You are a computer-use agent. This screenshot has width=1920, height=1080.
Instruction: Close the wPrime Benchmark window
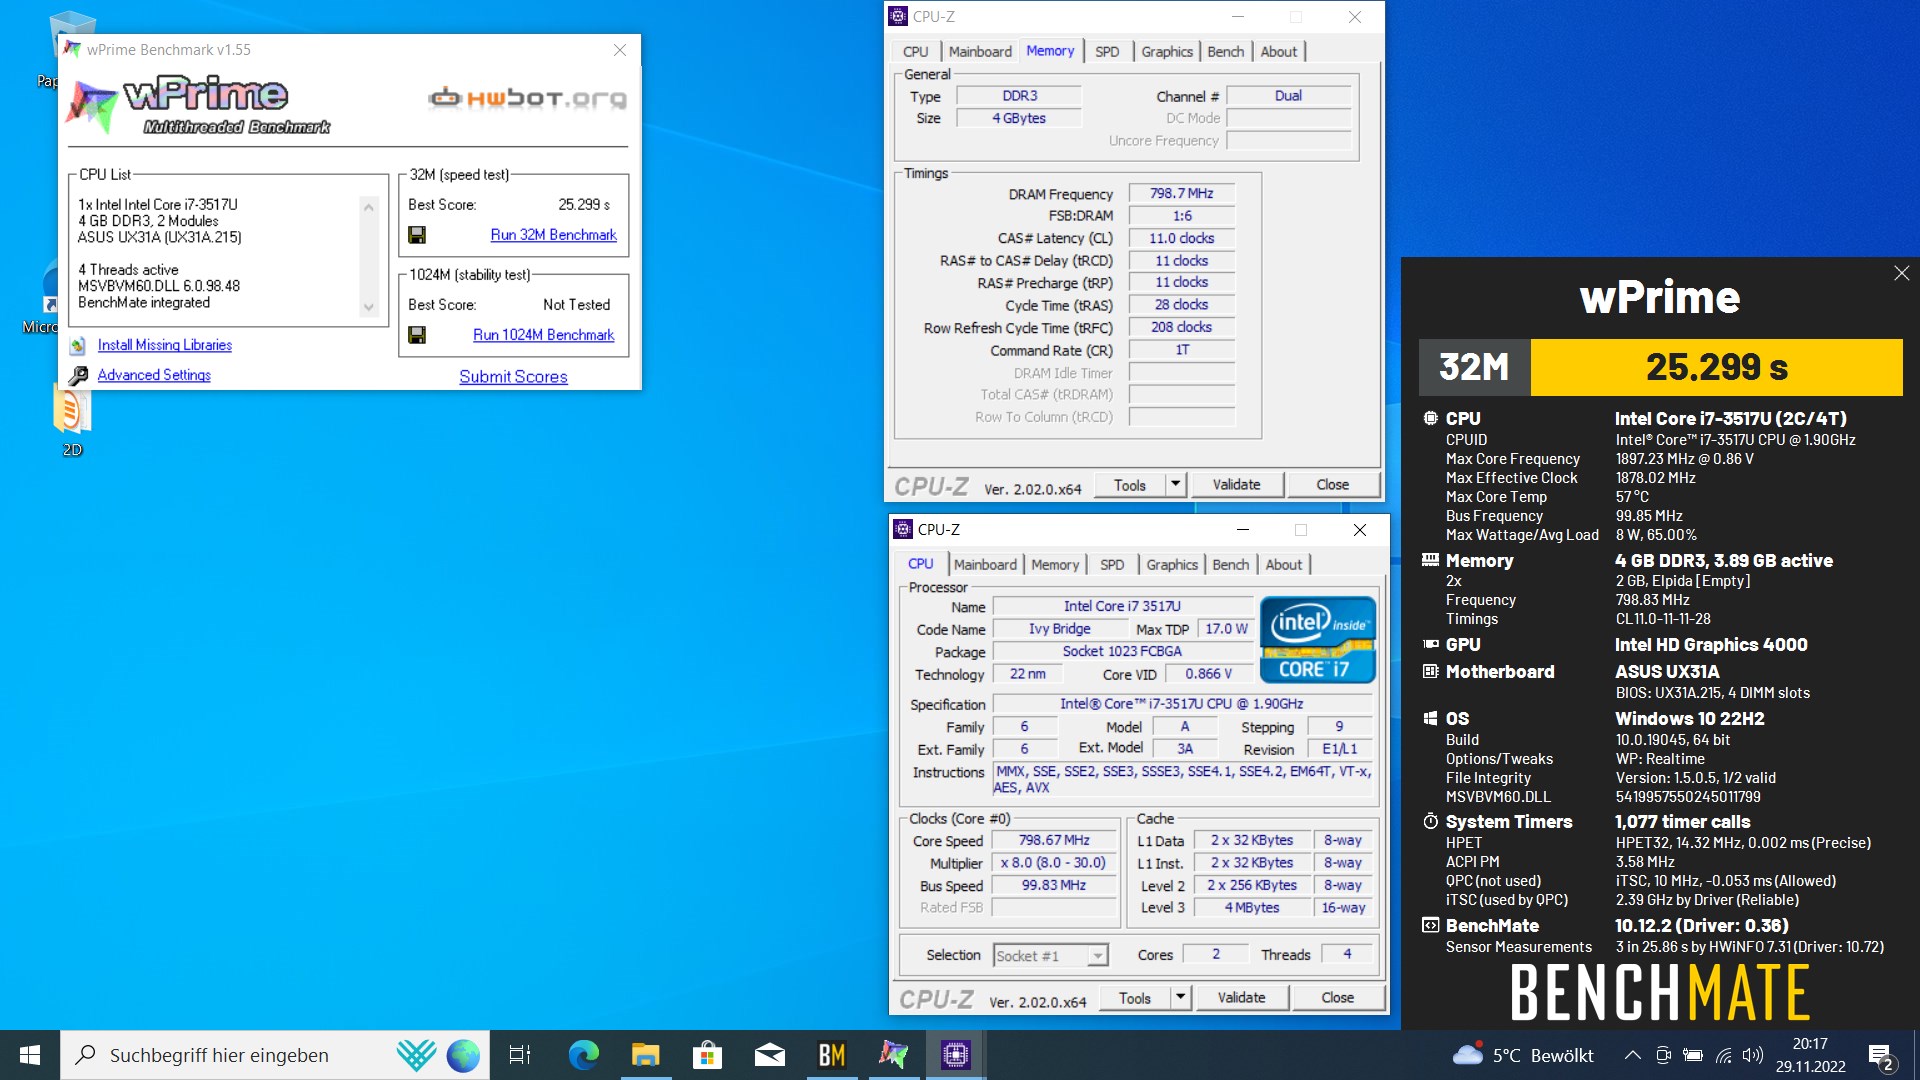(620, 50)
